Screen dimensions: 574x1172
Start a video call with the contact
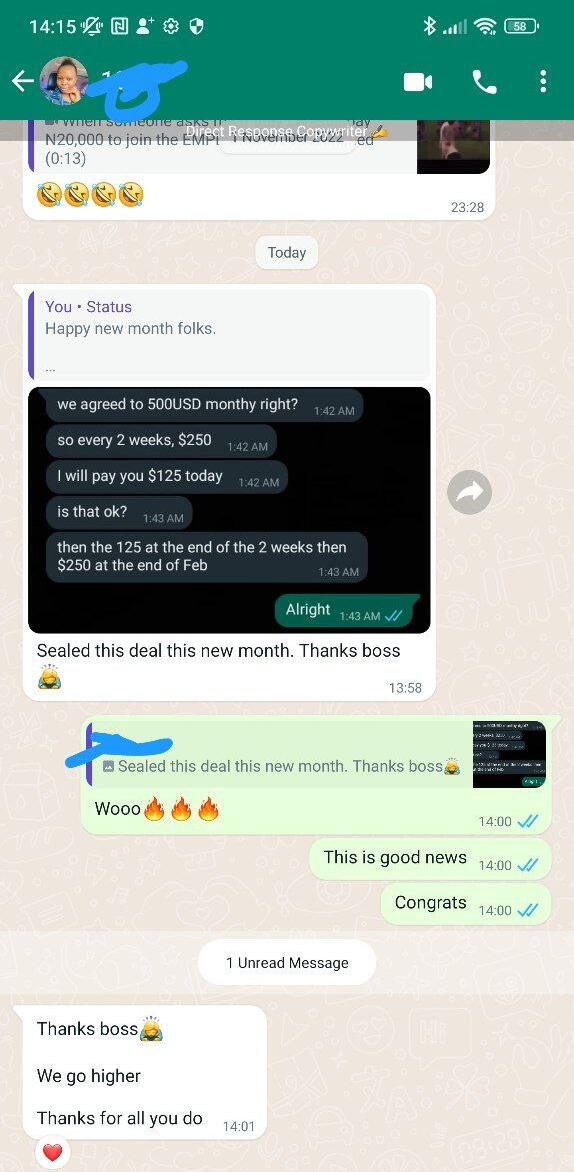tap(418, 82)
